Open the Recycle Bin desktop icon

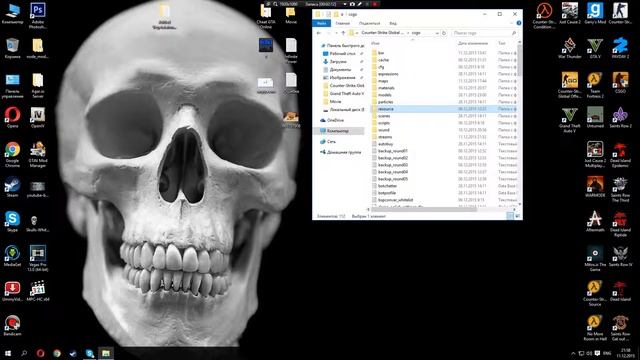click(12, 48)
